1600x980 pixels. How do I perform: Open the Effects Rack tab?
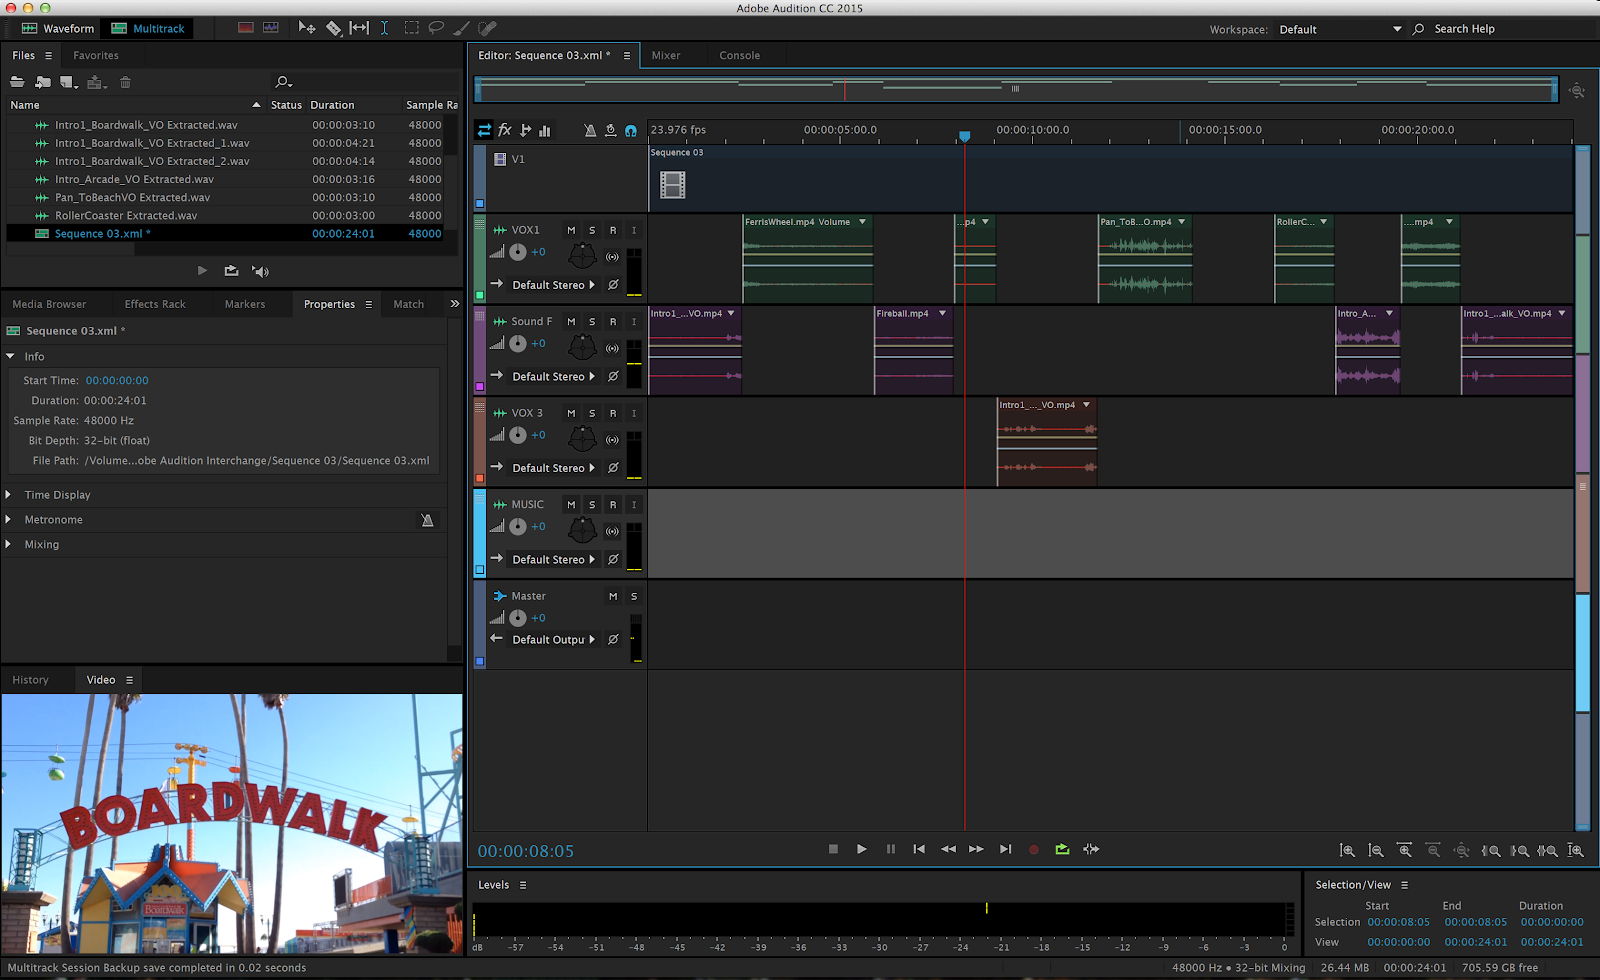tap(155, 304)
